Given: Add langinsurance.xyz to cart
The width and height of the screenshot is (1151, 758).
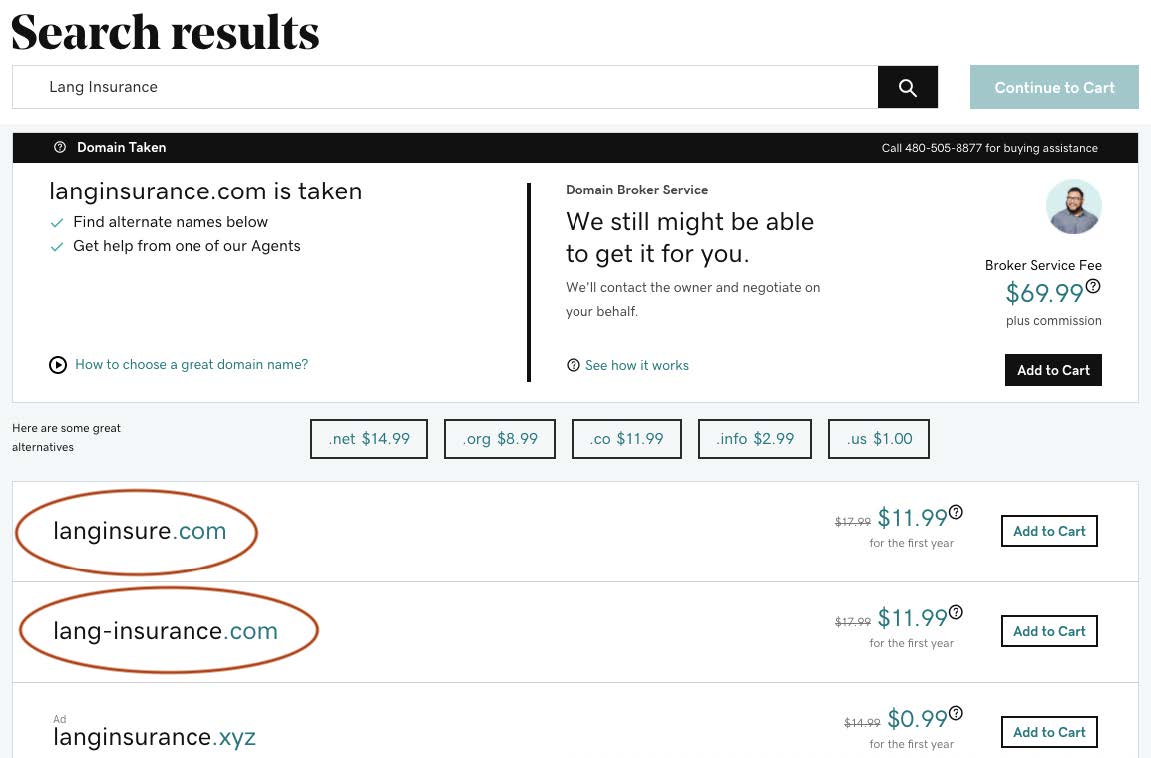Looking at the screenshot, I should tap(1049, 732).
